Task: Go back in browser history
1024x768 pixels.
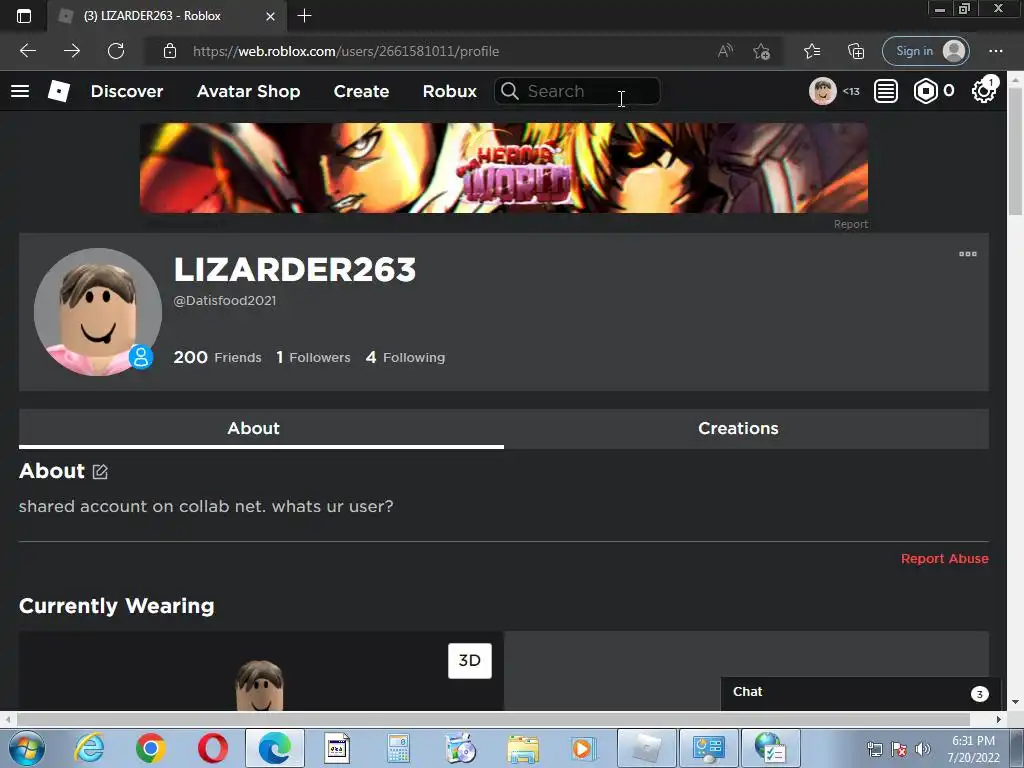Action: [28, 51]
